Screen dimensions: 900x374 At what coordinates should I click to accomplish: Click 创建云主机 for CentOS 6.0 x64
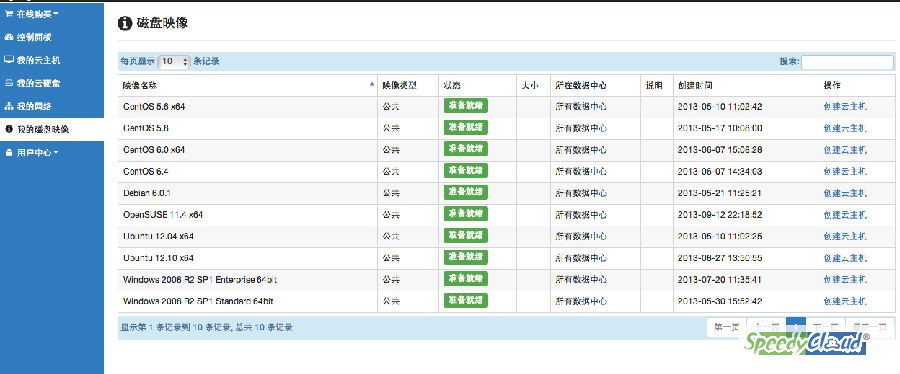(845, 150)
